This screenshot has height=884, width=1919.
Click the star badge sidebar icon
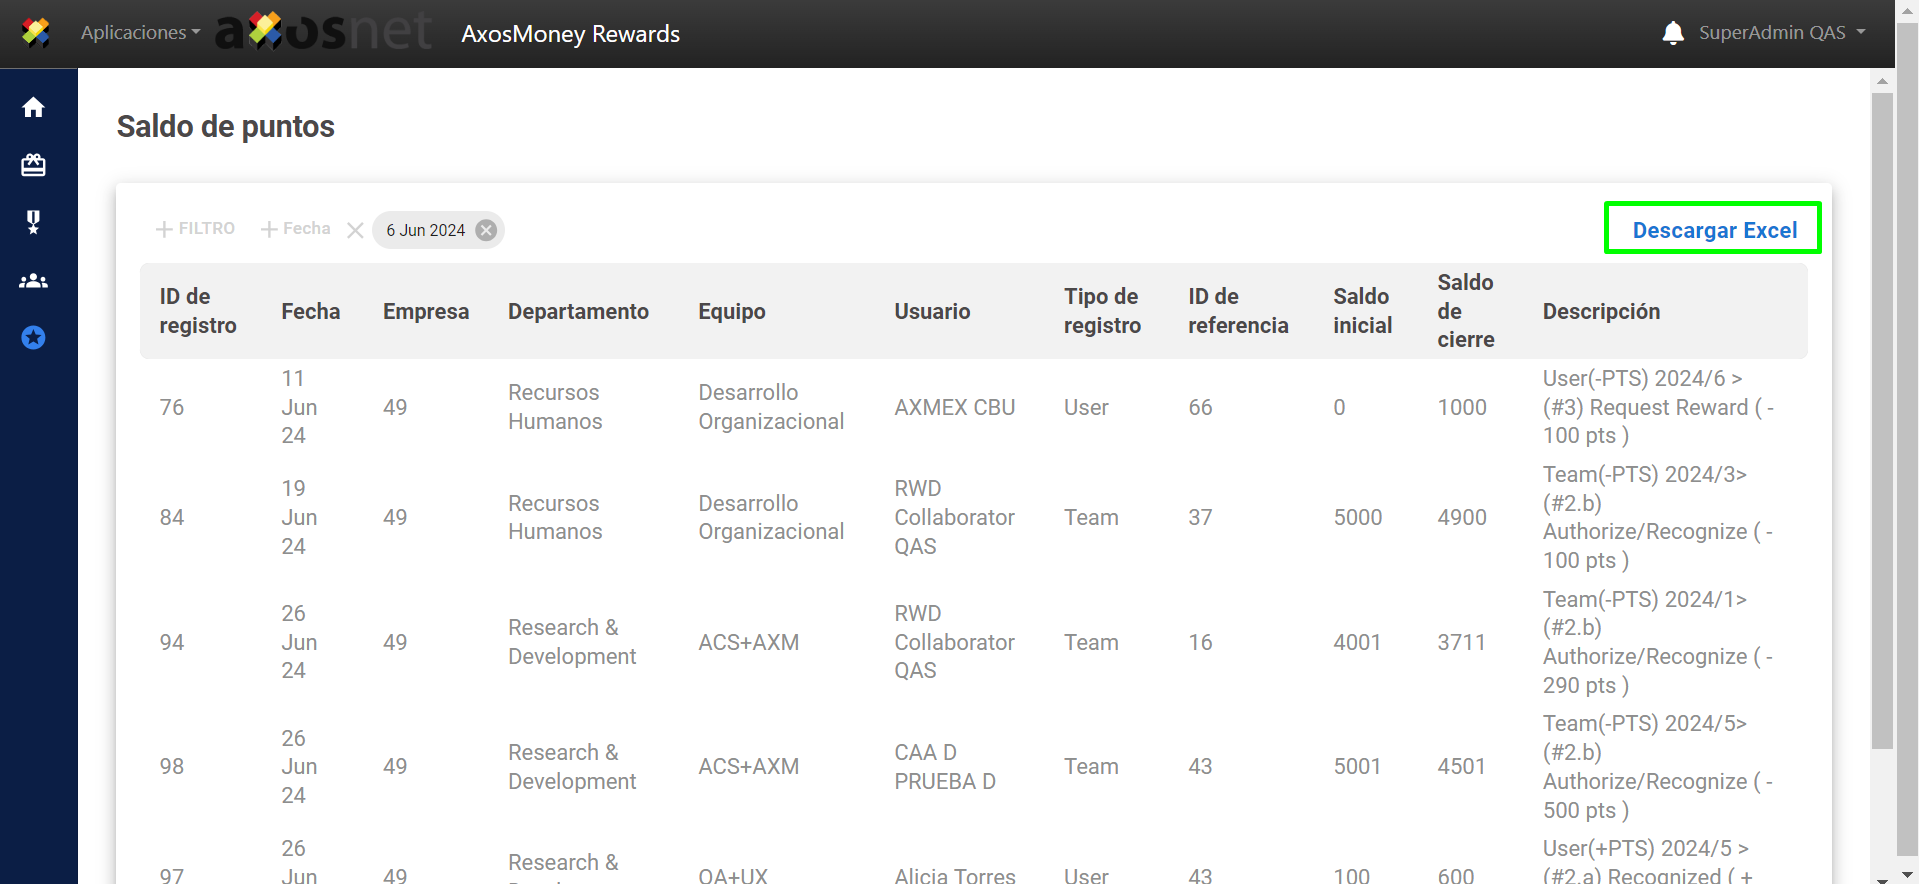[x=33, y=338]
